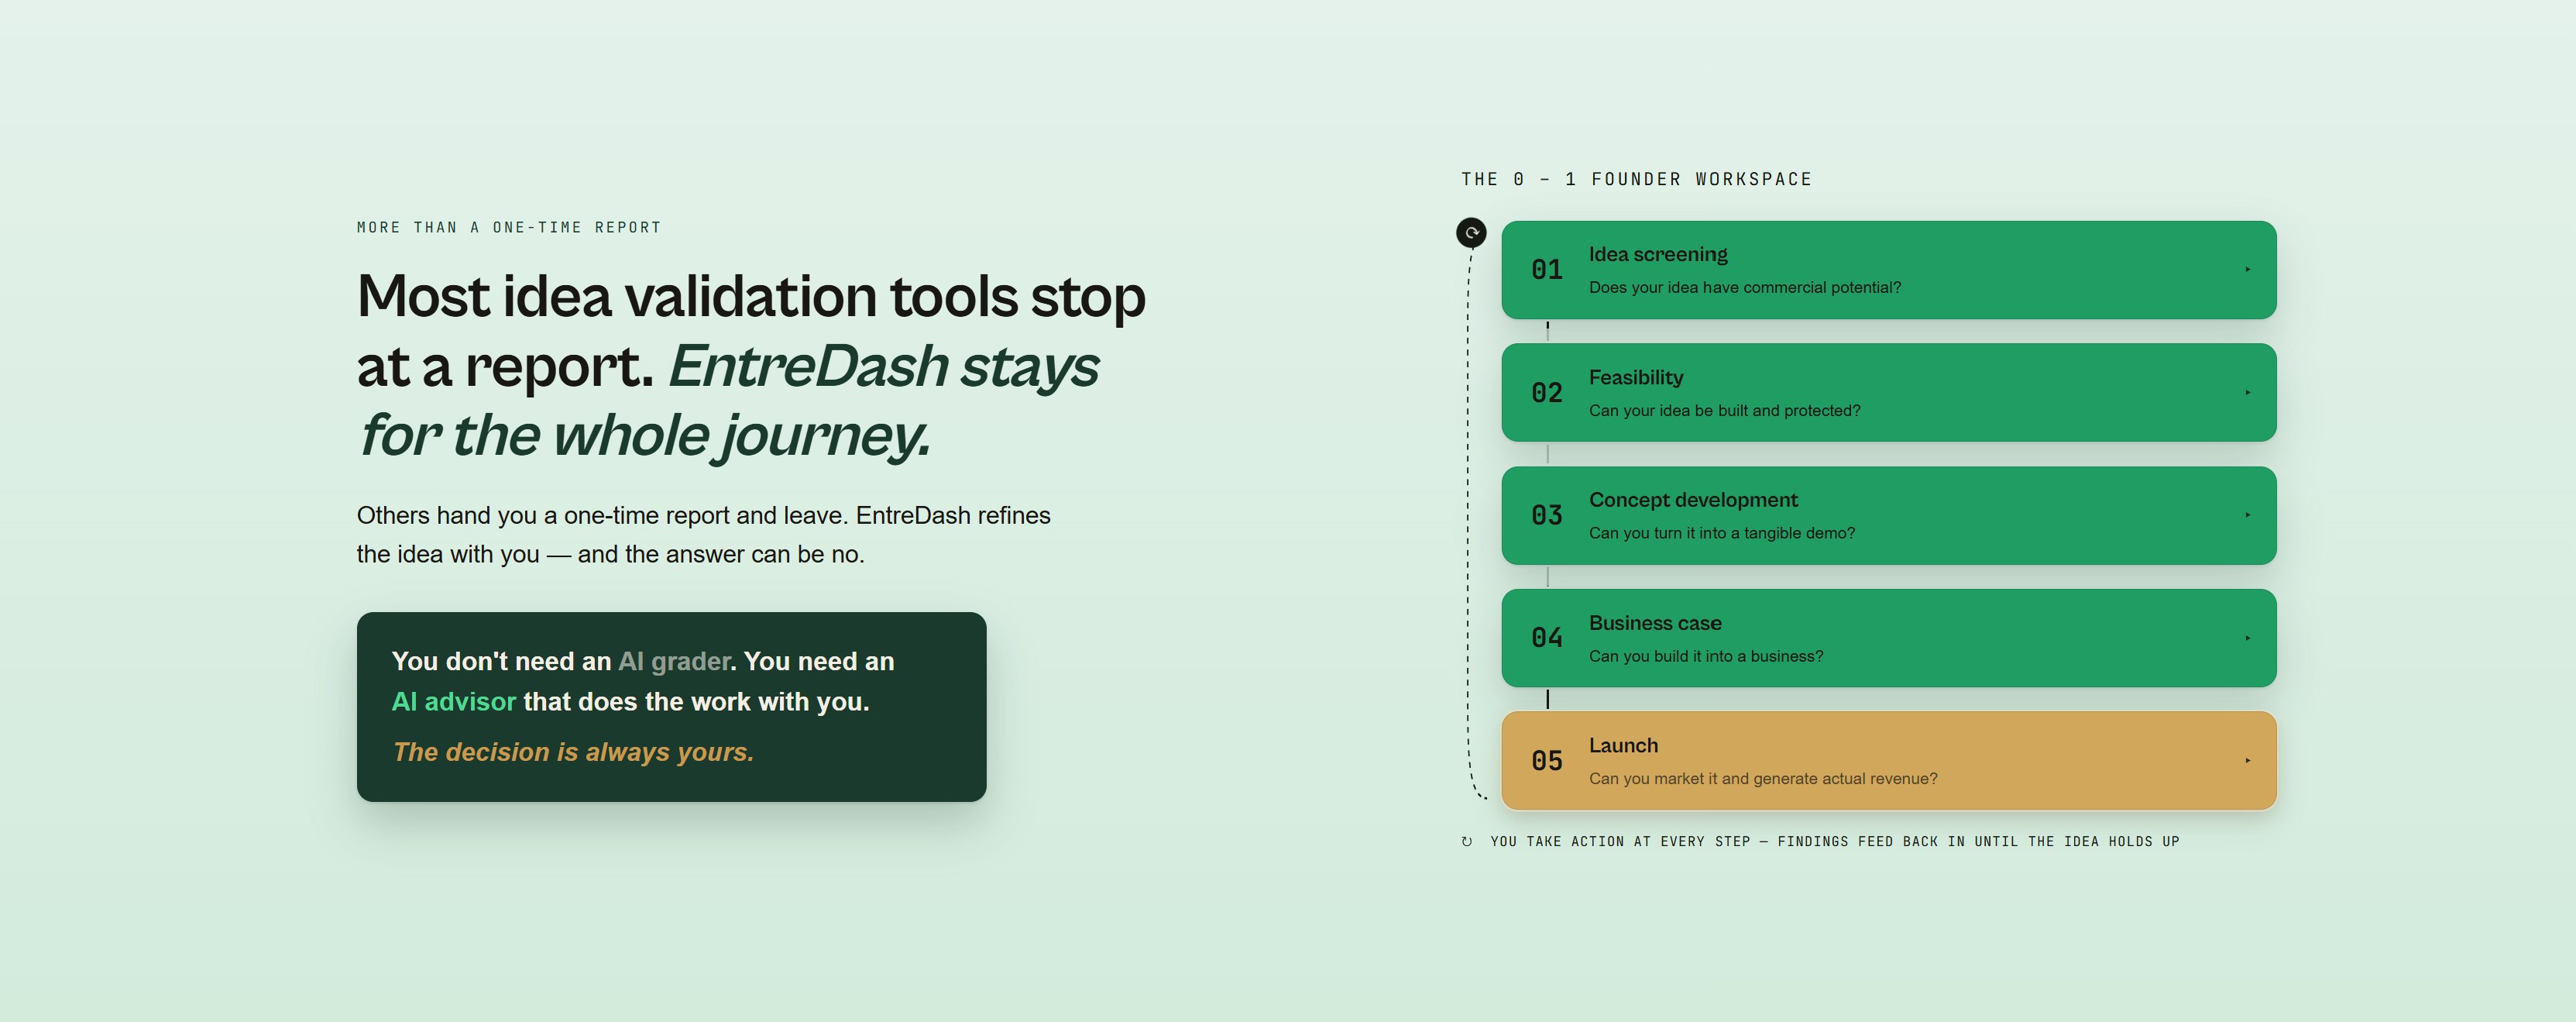Expand the Business case step arrow
This screenshot has height=1022, width=2576.
point(2247,638)
